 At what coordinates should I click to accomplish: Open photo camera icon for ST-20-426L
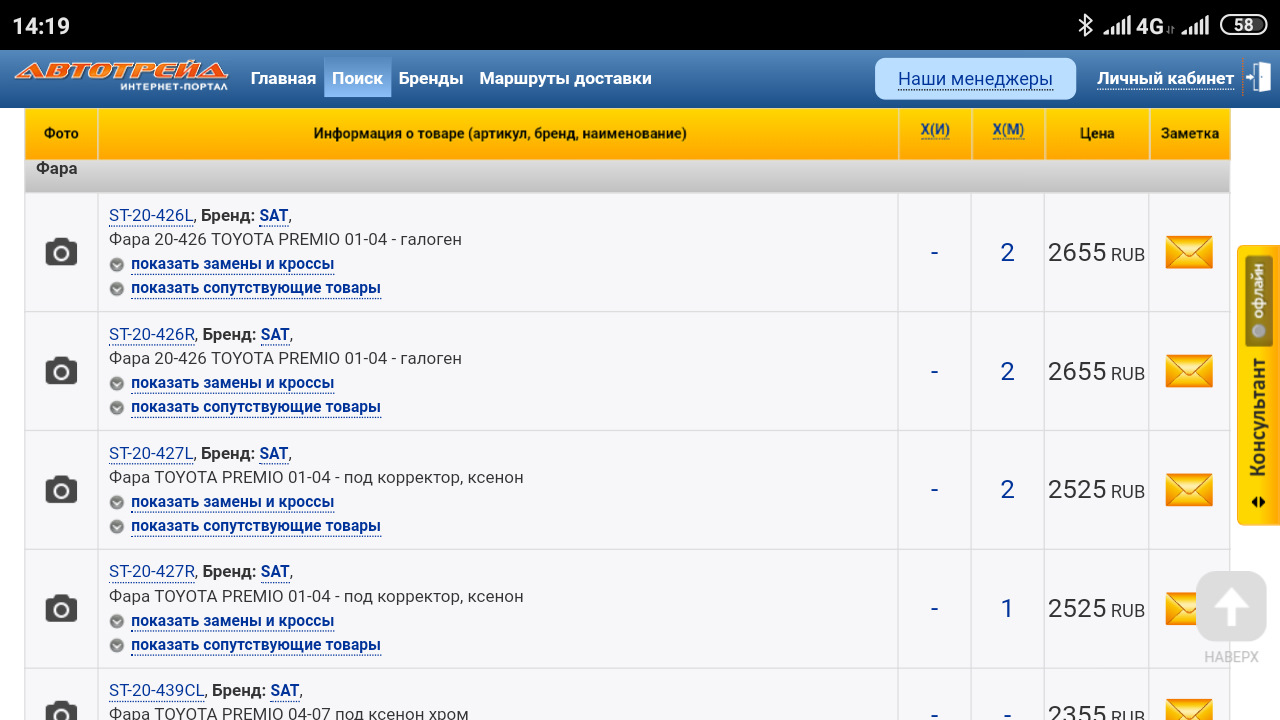pos(61,252)
